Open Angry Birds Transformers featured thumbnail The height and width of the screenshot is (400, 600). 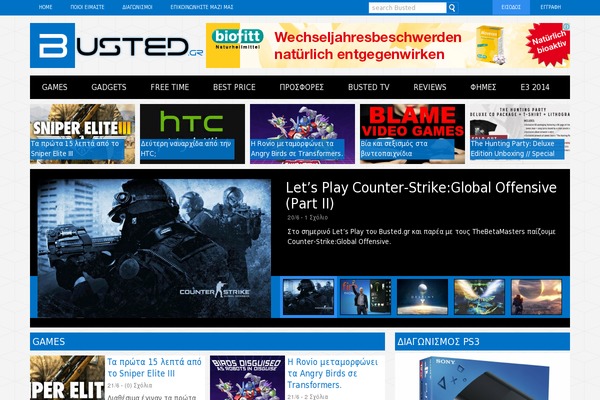[302, 134]
